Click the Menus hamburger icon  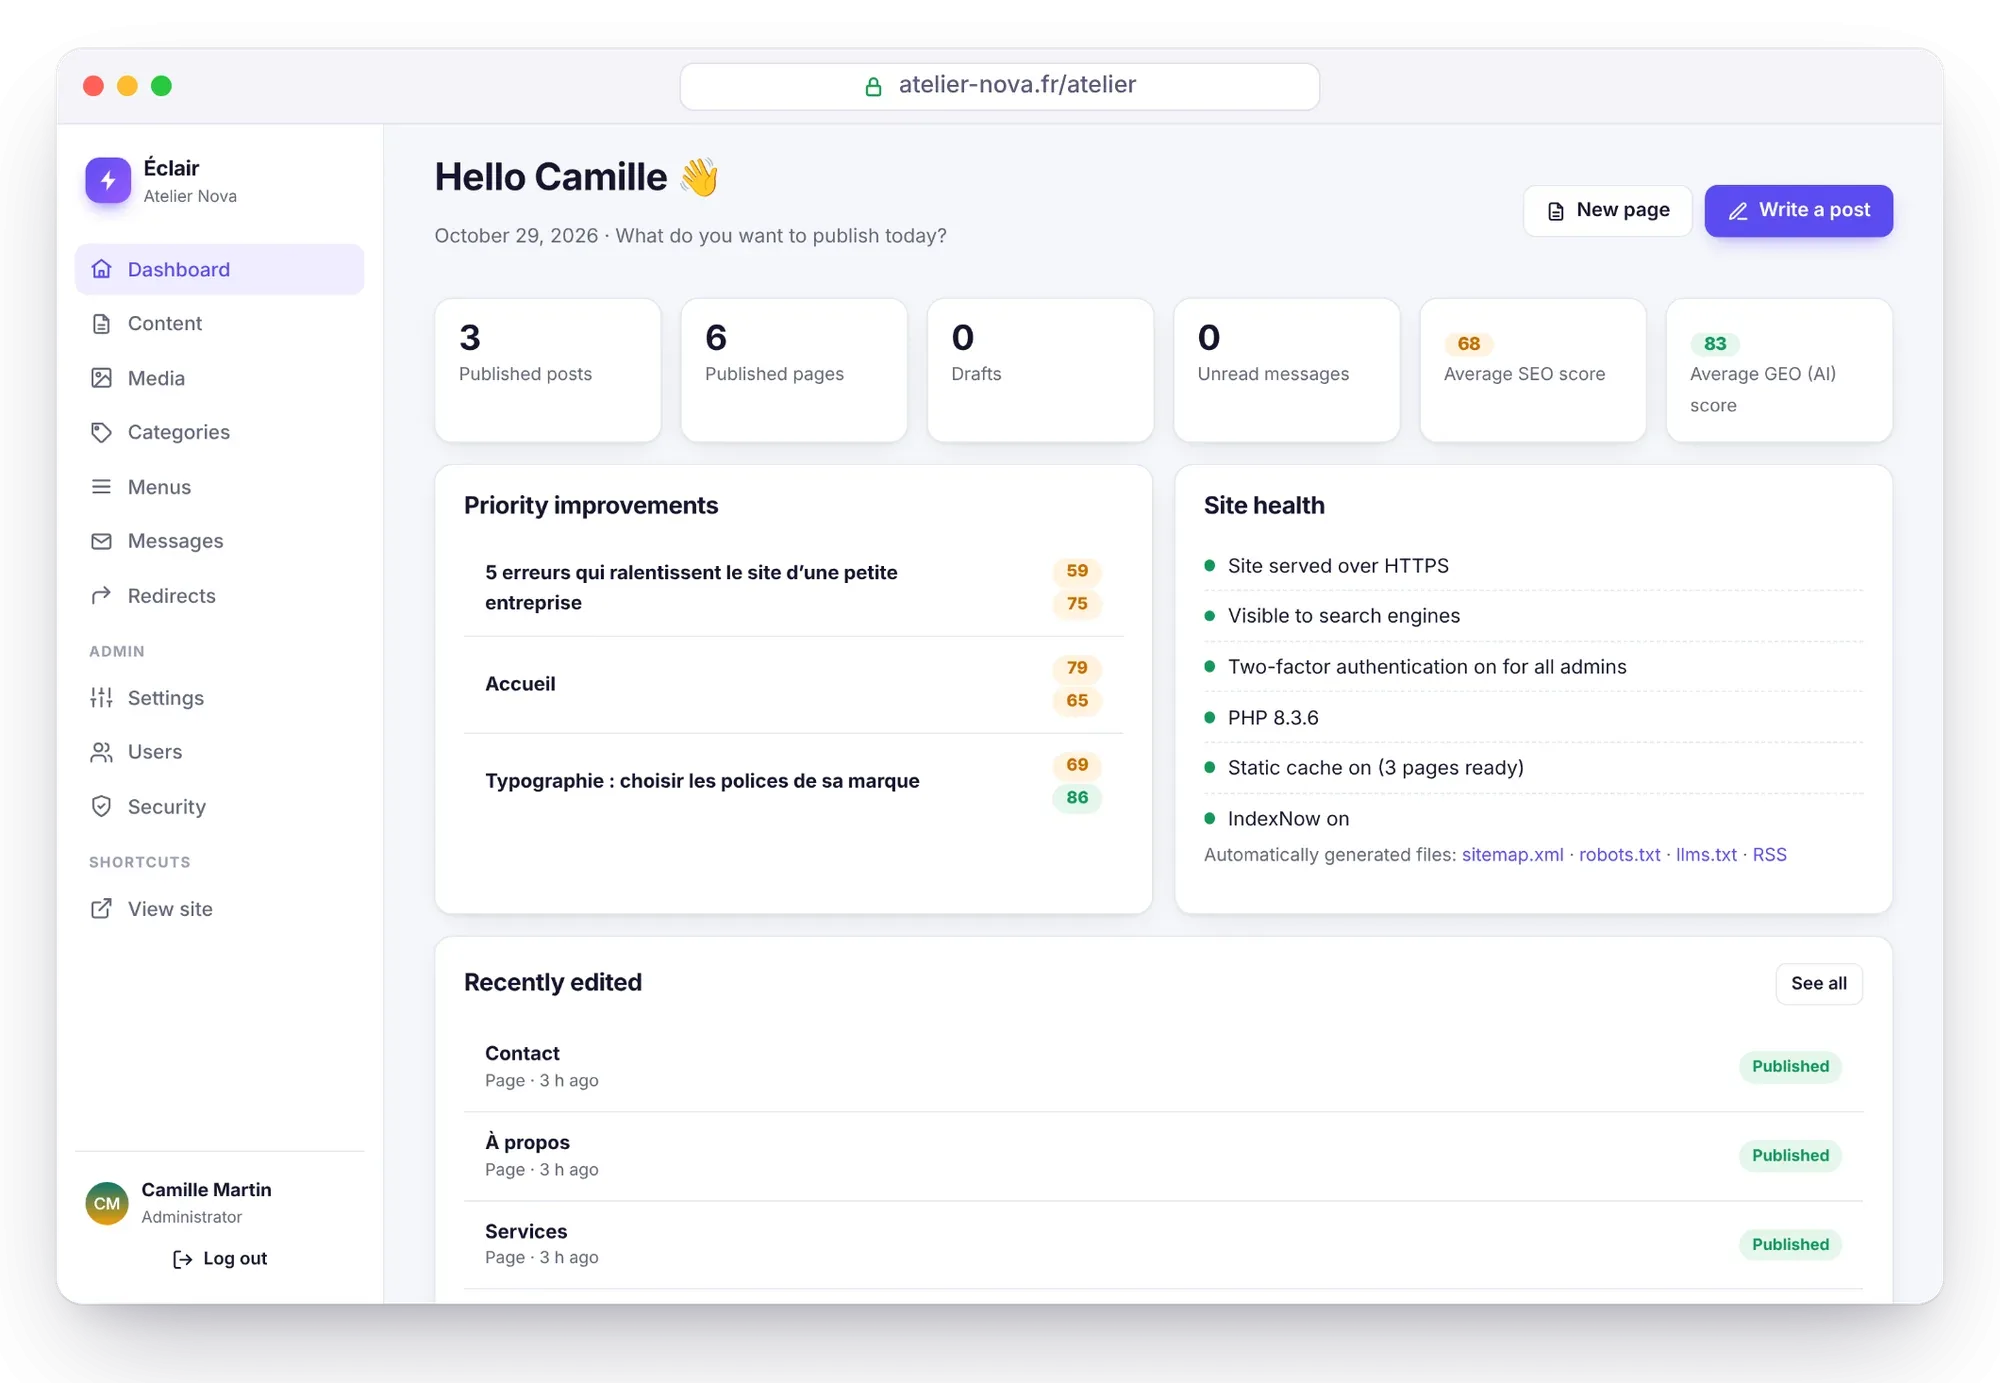point(101,487)
